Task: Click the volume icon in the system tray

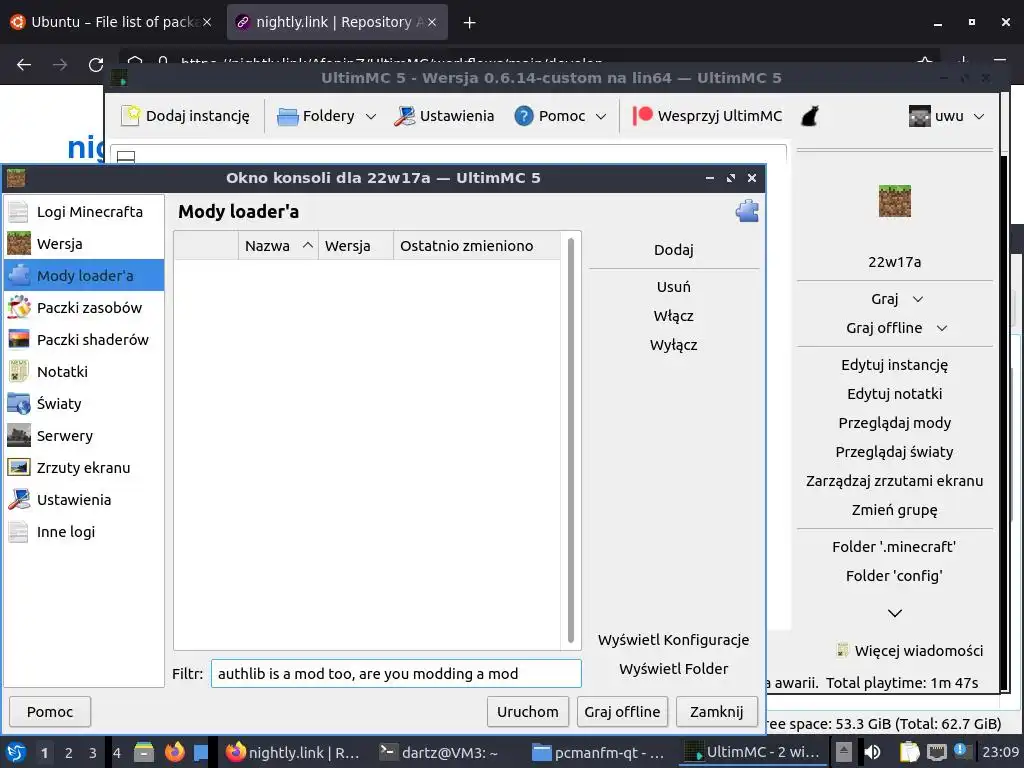Action: point(872,752)
